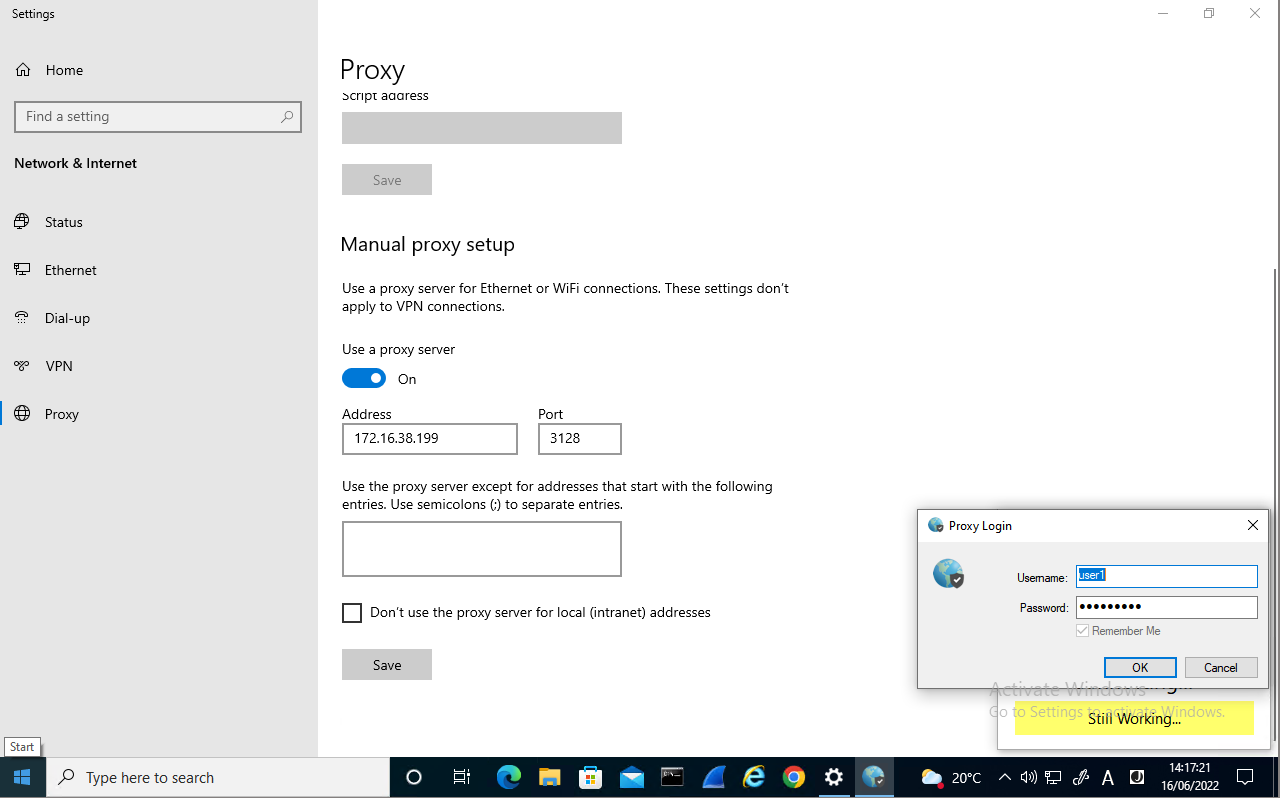Image resolution: width=1280 pixels, height=798 pixels.
Task: Click the volume icon in the system tray
Action: [x=1029, y=777]
